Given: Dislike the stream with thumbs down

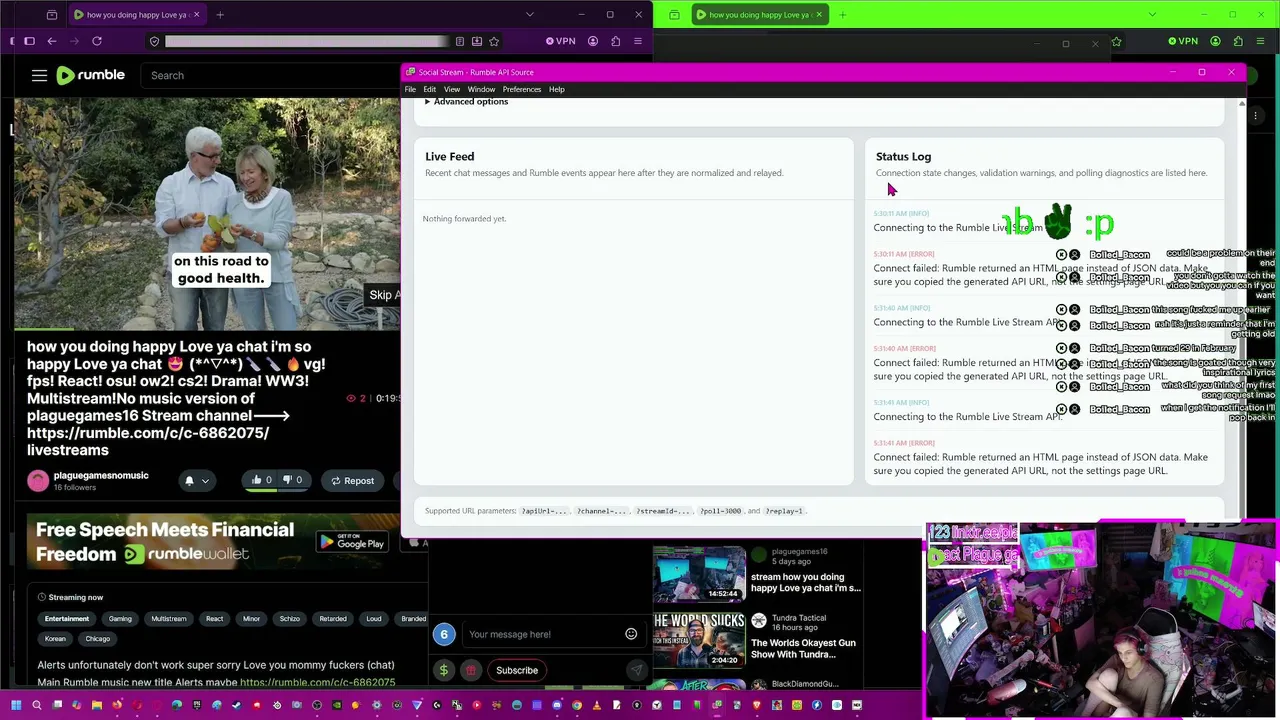Looking at the screenshot, I should tap(292, 481).
